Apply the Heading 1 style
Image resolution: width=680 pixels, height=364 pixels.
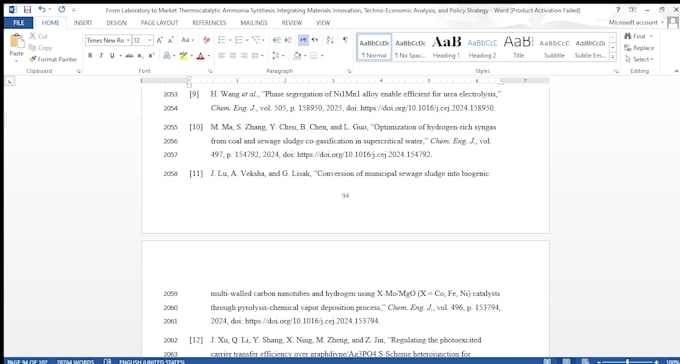(446, 47)
